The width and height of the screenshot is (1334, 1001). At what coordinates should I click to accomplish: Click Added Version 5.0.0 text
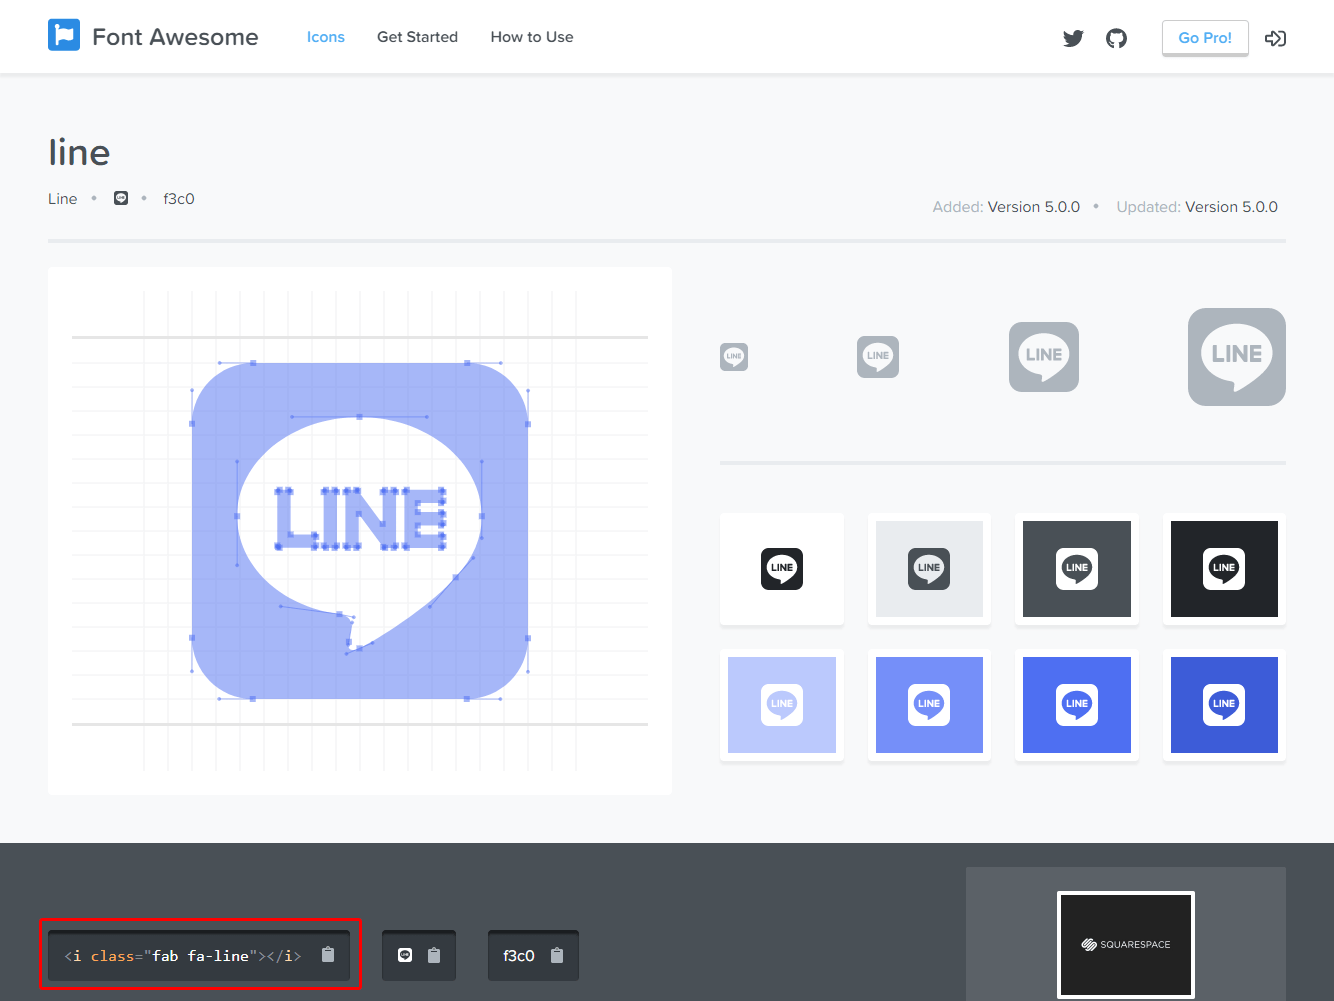(1006, 207)
